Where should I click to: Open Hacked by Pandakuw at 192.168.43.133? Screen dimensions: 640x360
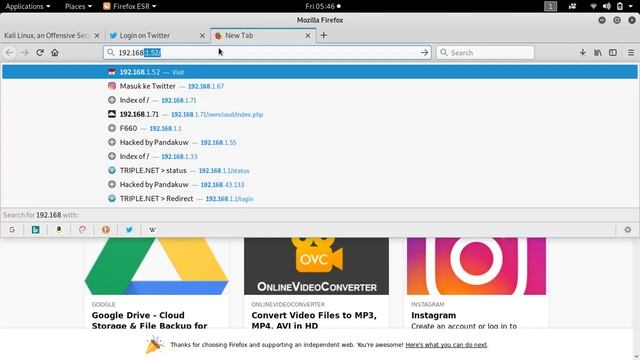point(320,184)
